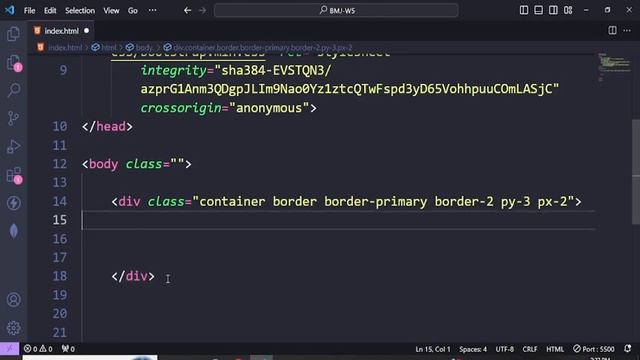This screenshot has height=360, width=640.
Task: Open the Accounts menu icon
Action: 13,300
